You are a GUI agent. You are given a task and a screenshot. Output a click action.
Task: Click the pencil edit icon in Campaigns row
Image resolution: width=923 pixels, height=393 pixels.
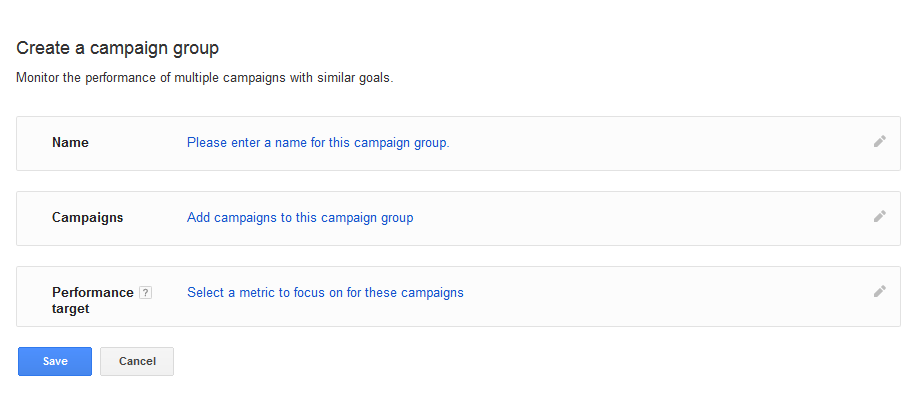[x=879, y=216]
